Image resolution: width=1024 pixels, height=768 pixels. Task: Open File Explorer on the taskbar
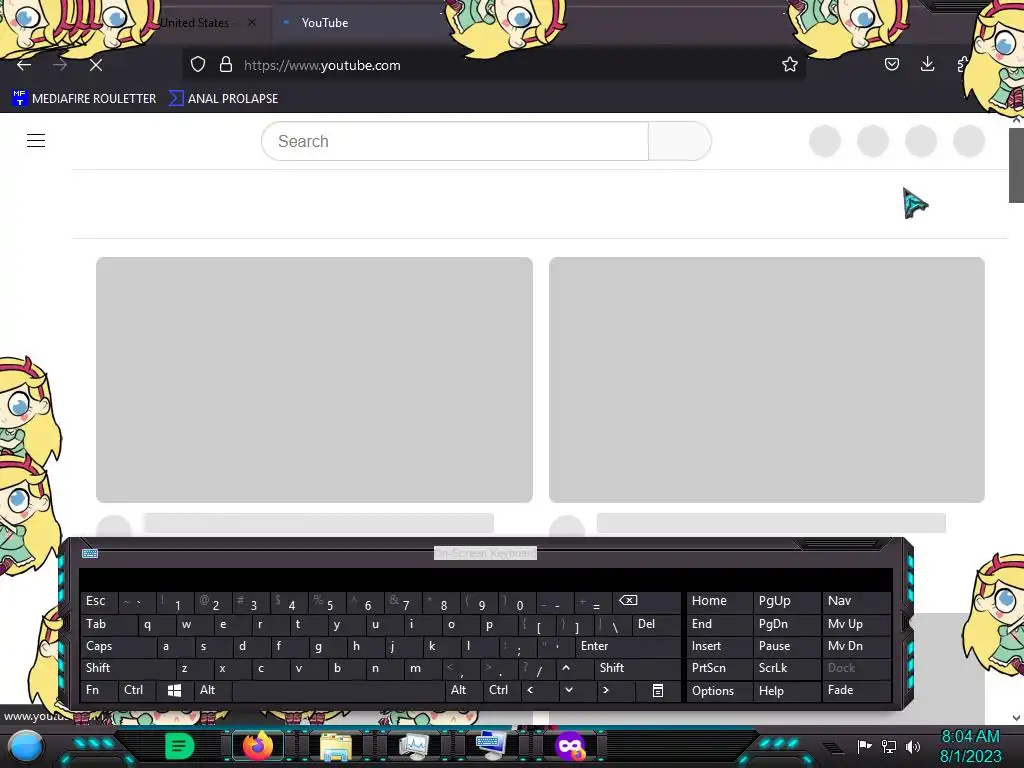(x=336, y=746)
